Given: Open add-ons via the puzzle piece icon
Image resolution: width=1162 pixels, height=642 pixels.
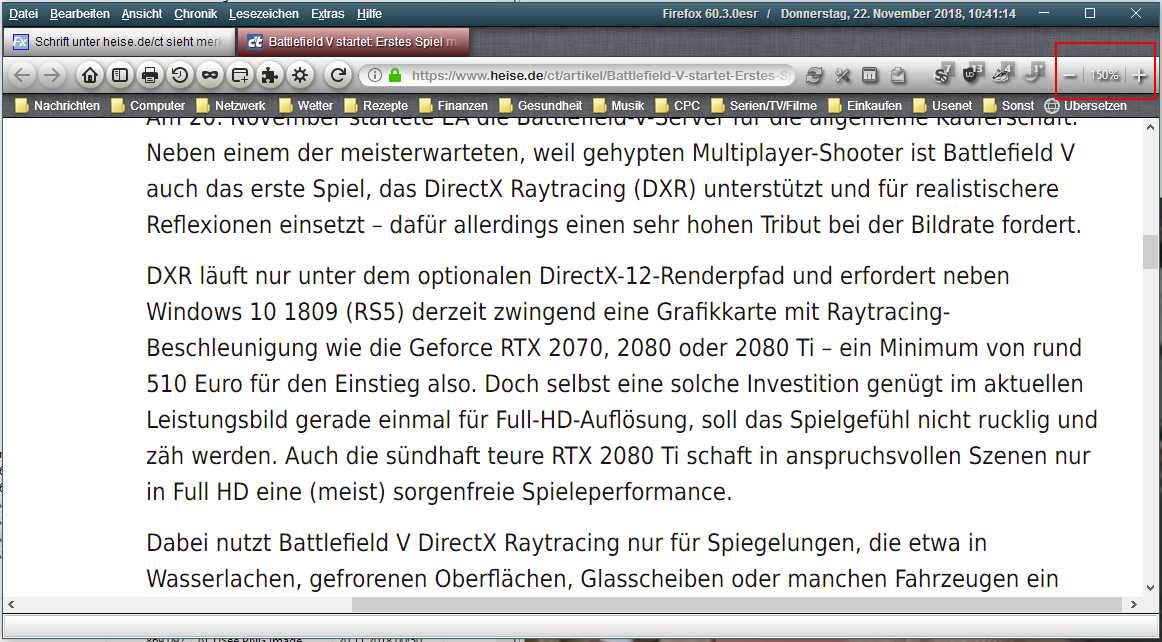Looking at the screenshot, I should tap(270, 75).
